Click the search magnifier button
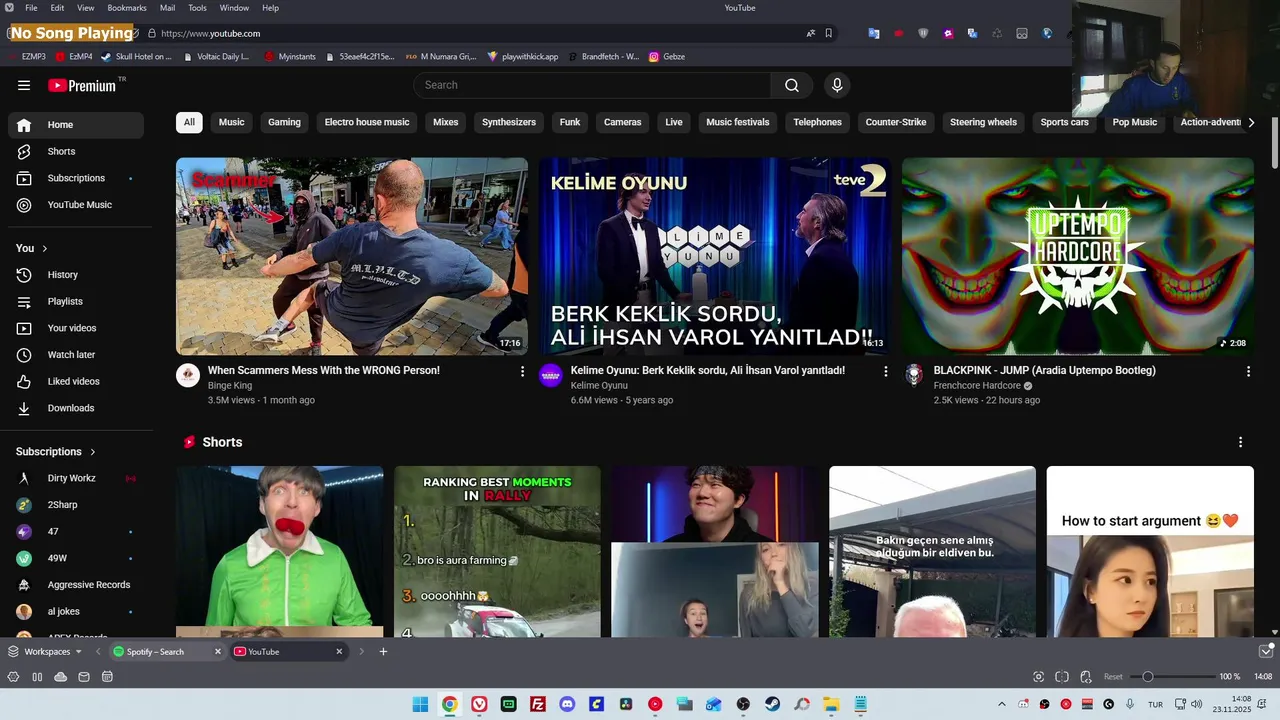Image resolution: width=1280 pixels, height=720 pixels. pos(792,85)
